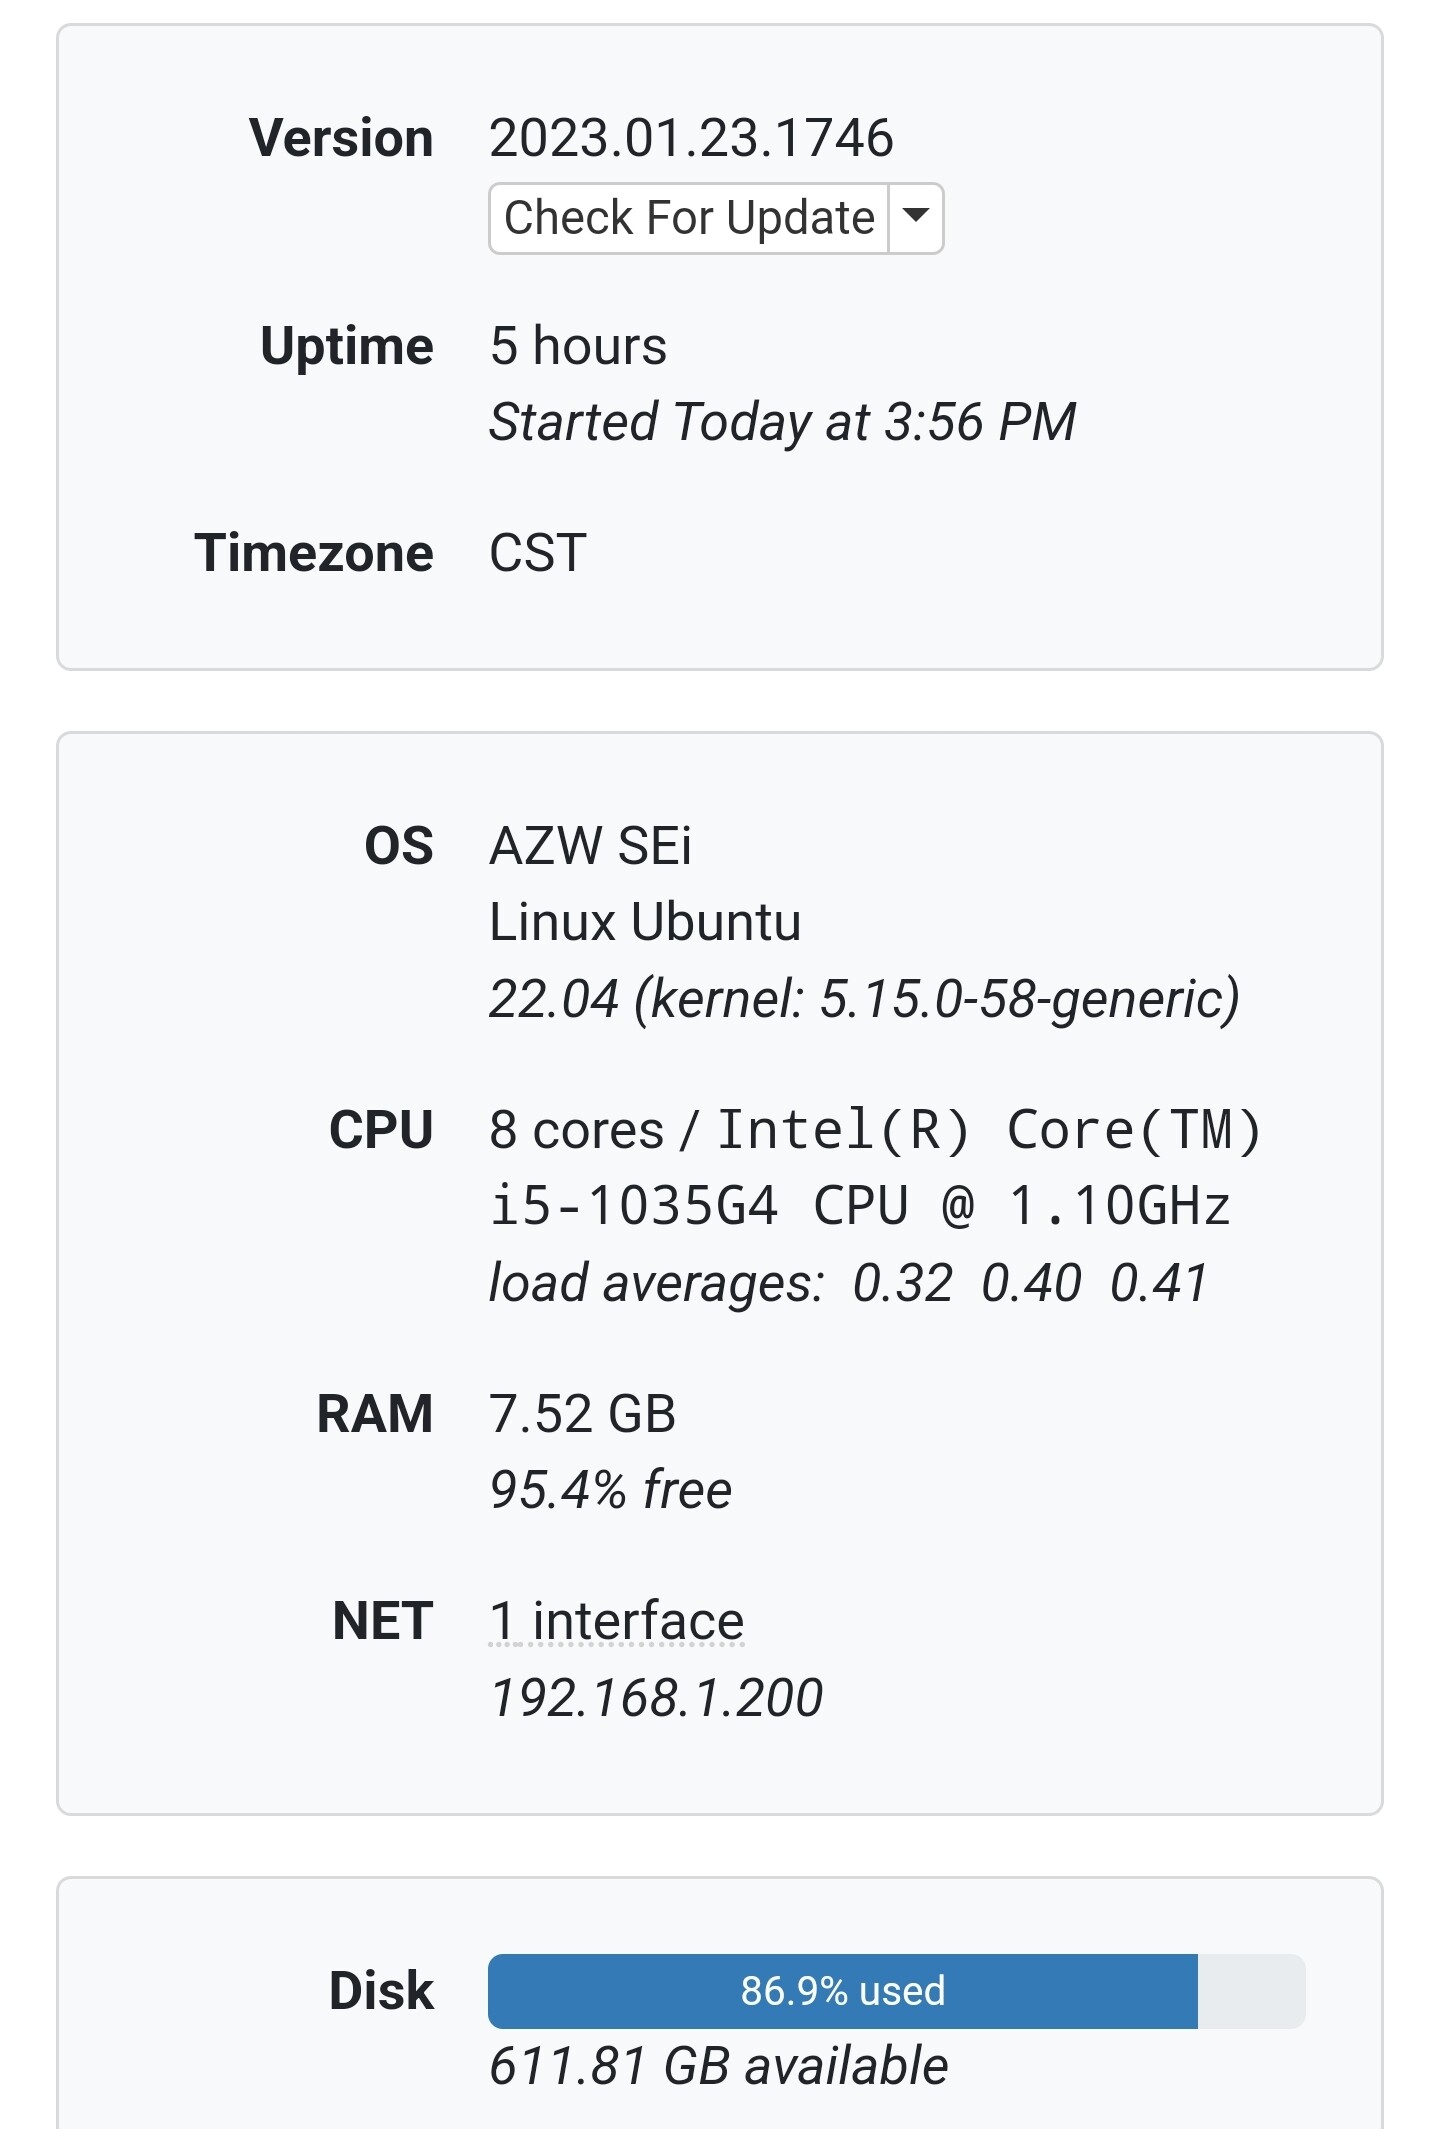Click the load averages line
The width and height of the screenshot is (1440, 2129).
click(x=848, y=1283)
